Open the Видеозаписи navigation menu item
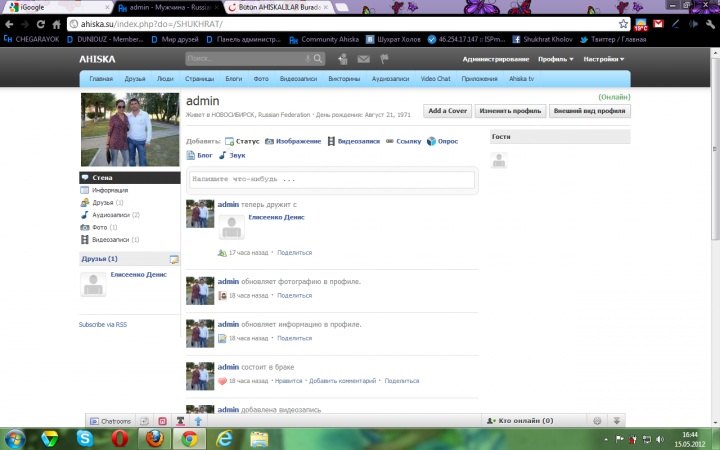 click(x=299, y=77)
